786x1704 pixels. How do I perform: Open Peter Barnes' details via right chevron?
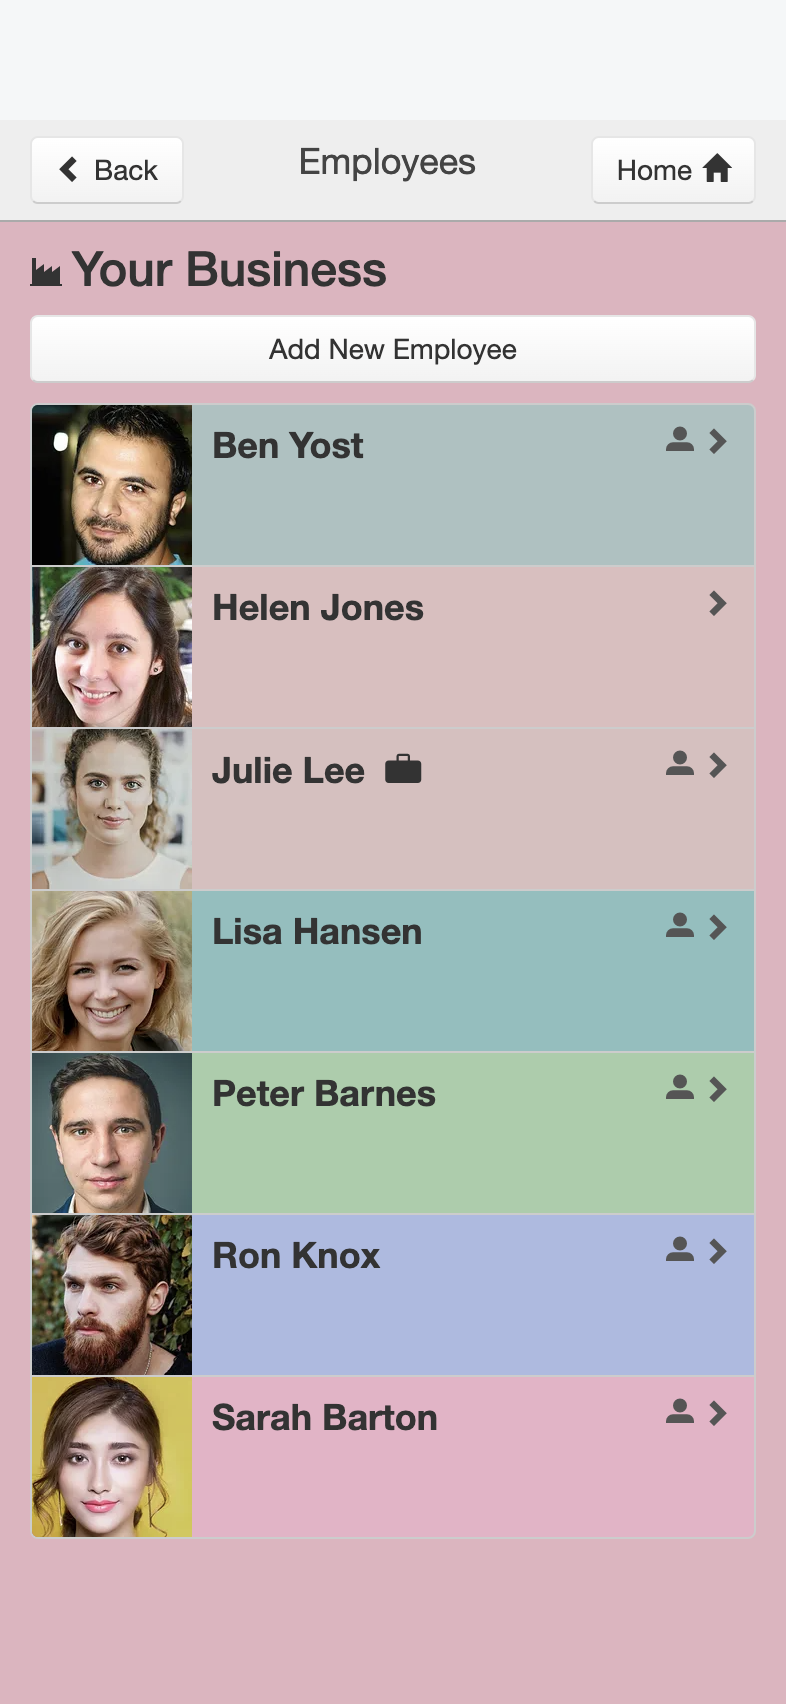[717, 1089]
